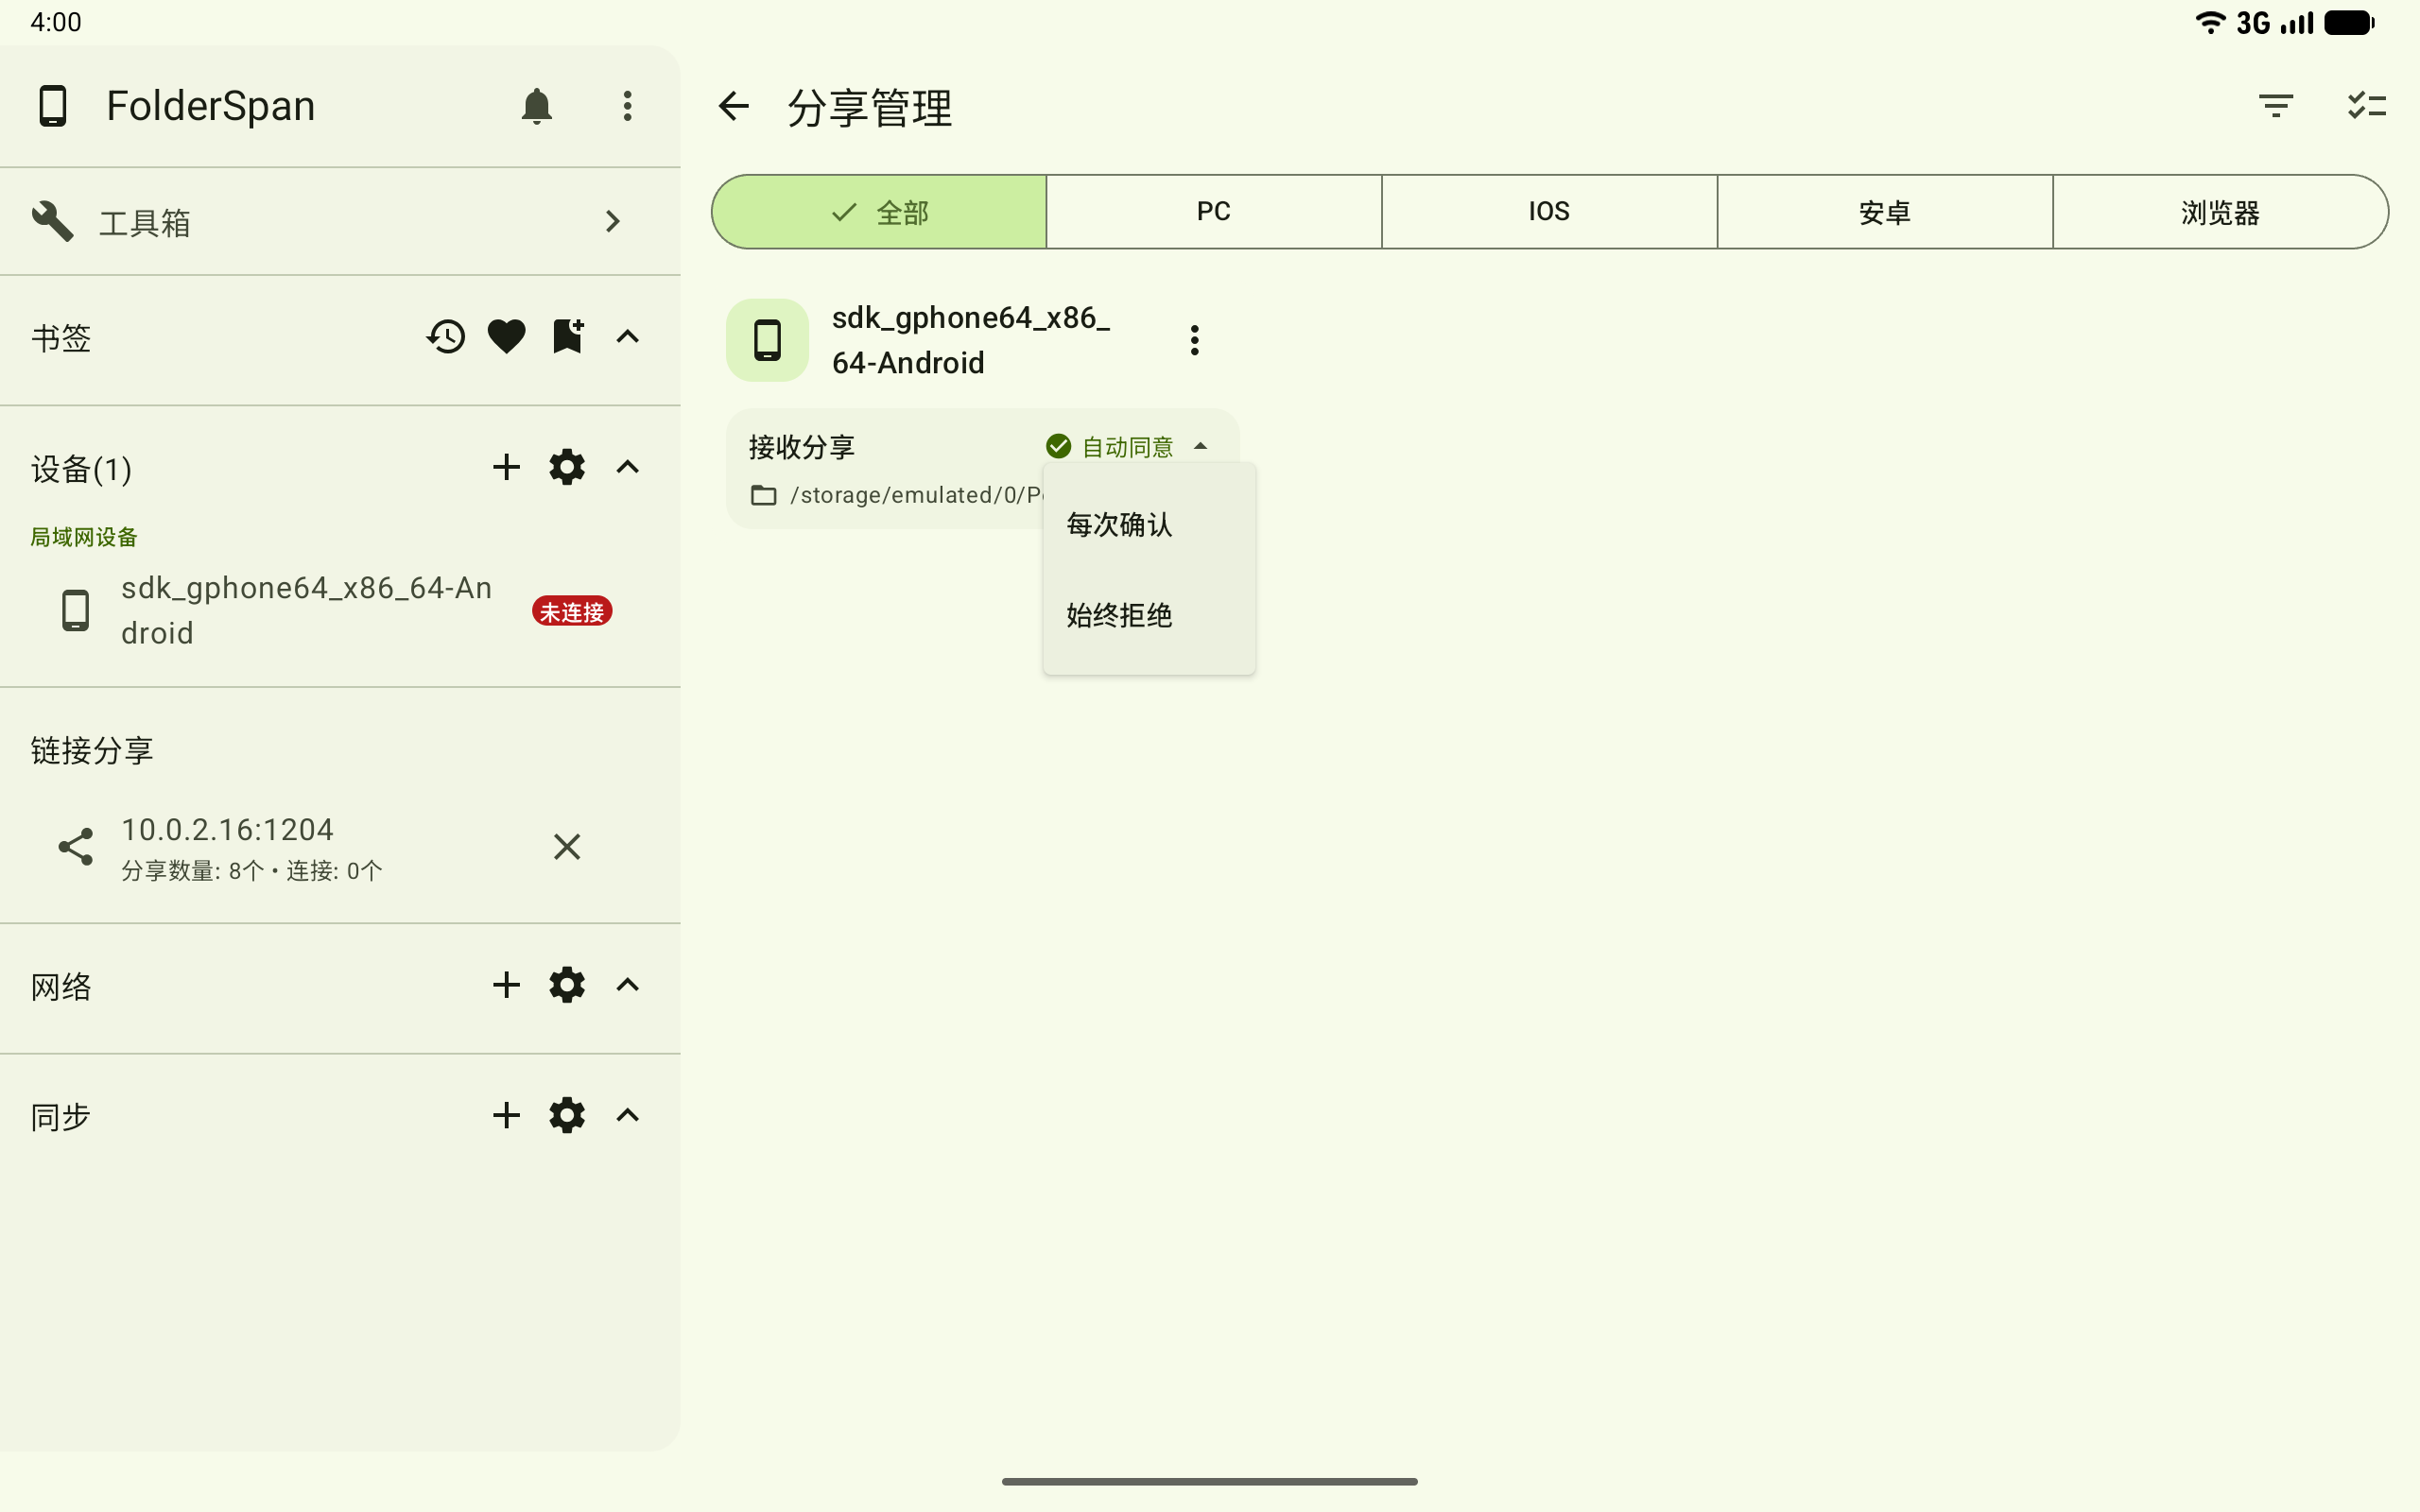Click the 局域网设备 label
The width and height of the screenshot is (2420, 1512).
click(x=84, y=537)
